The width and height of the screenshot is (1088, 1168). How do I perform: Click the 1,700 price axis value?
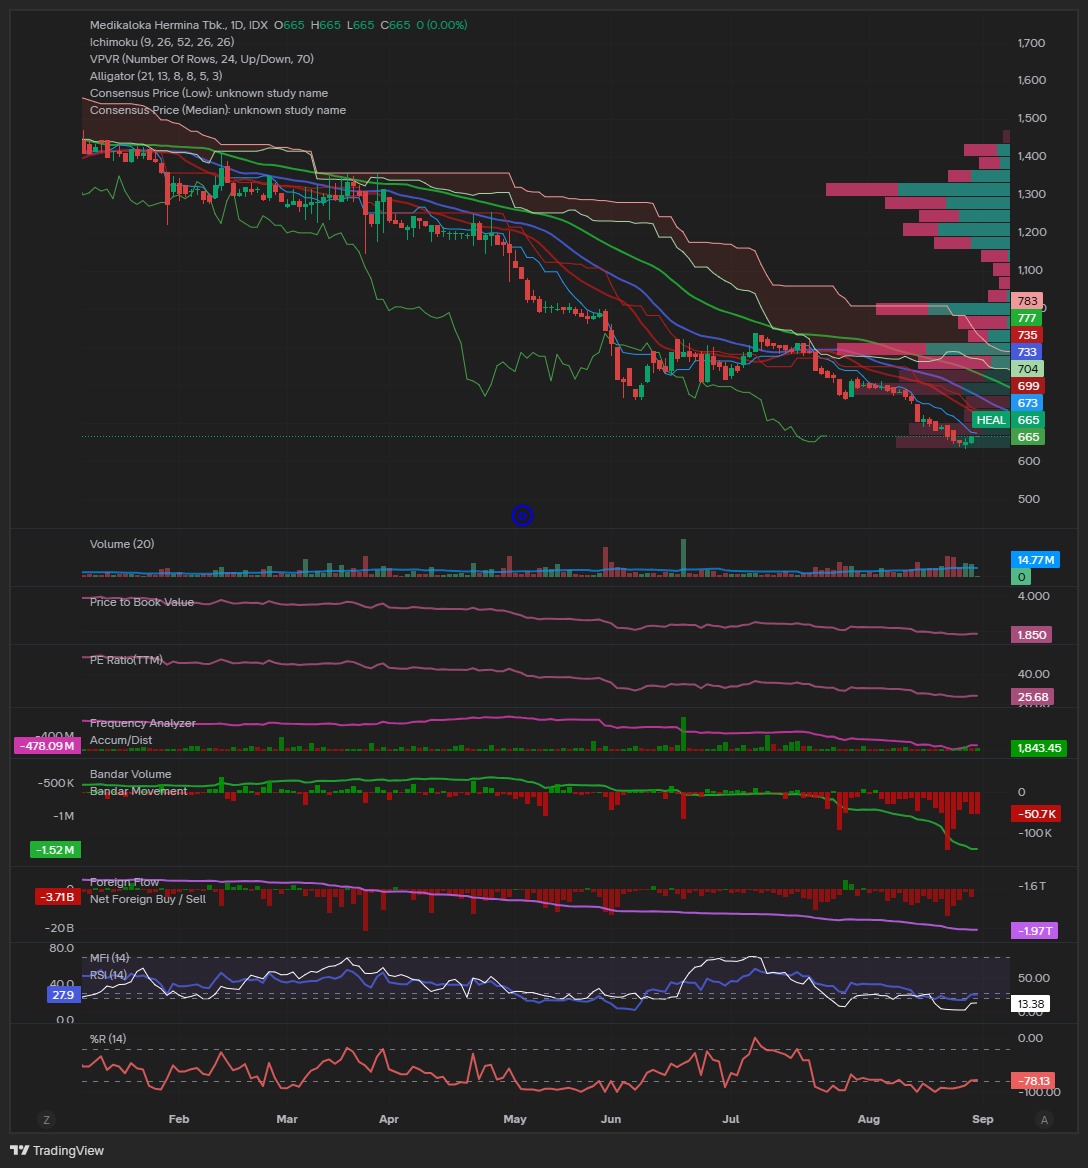[1031, 42]
